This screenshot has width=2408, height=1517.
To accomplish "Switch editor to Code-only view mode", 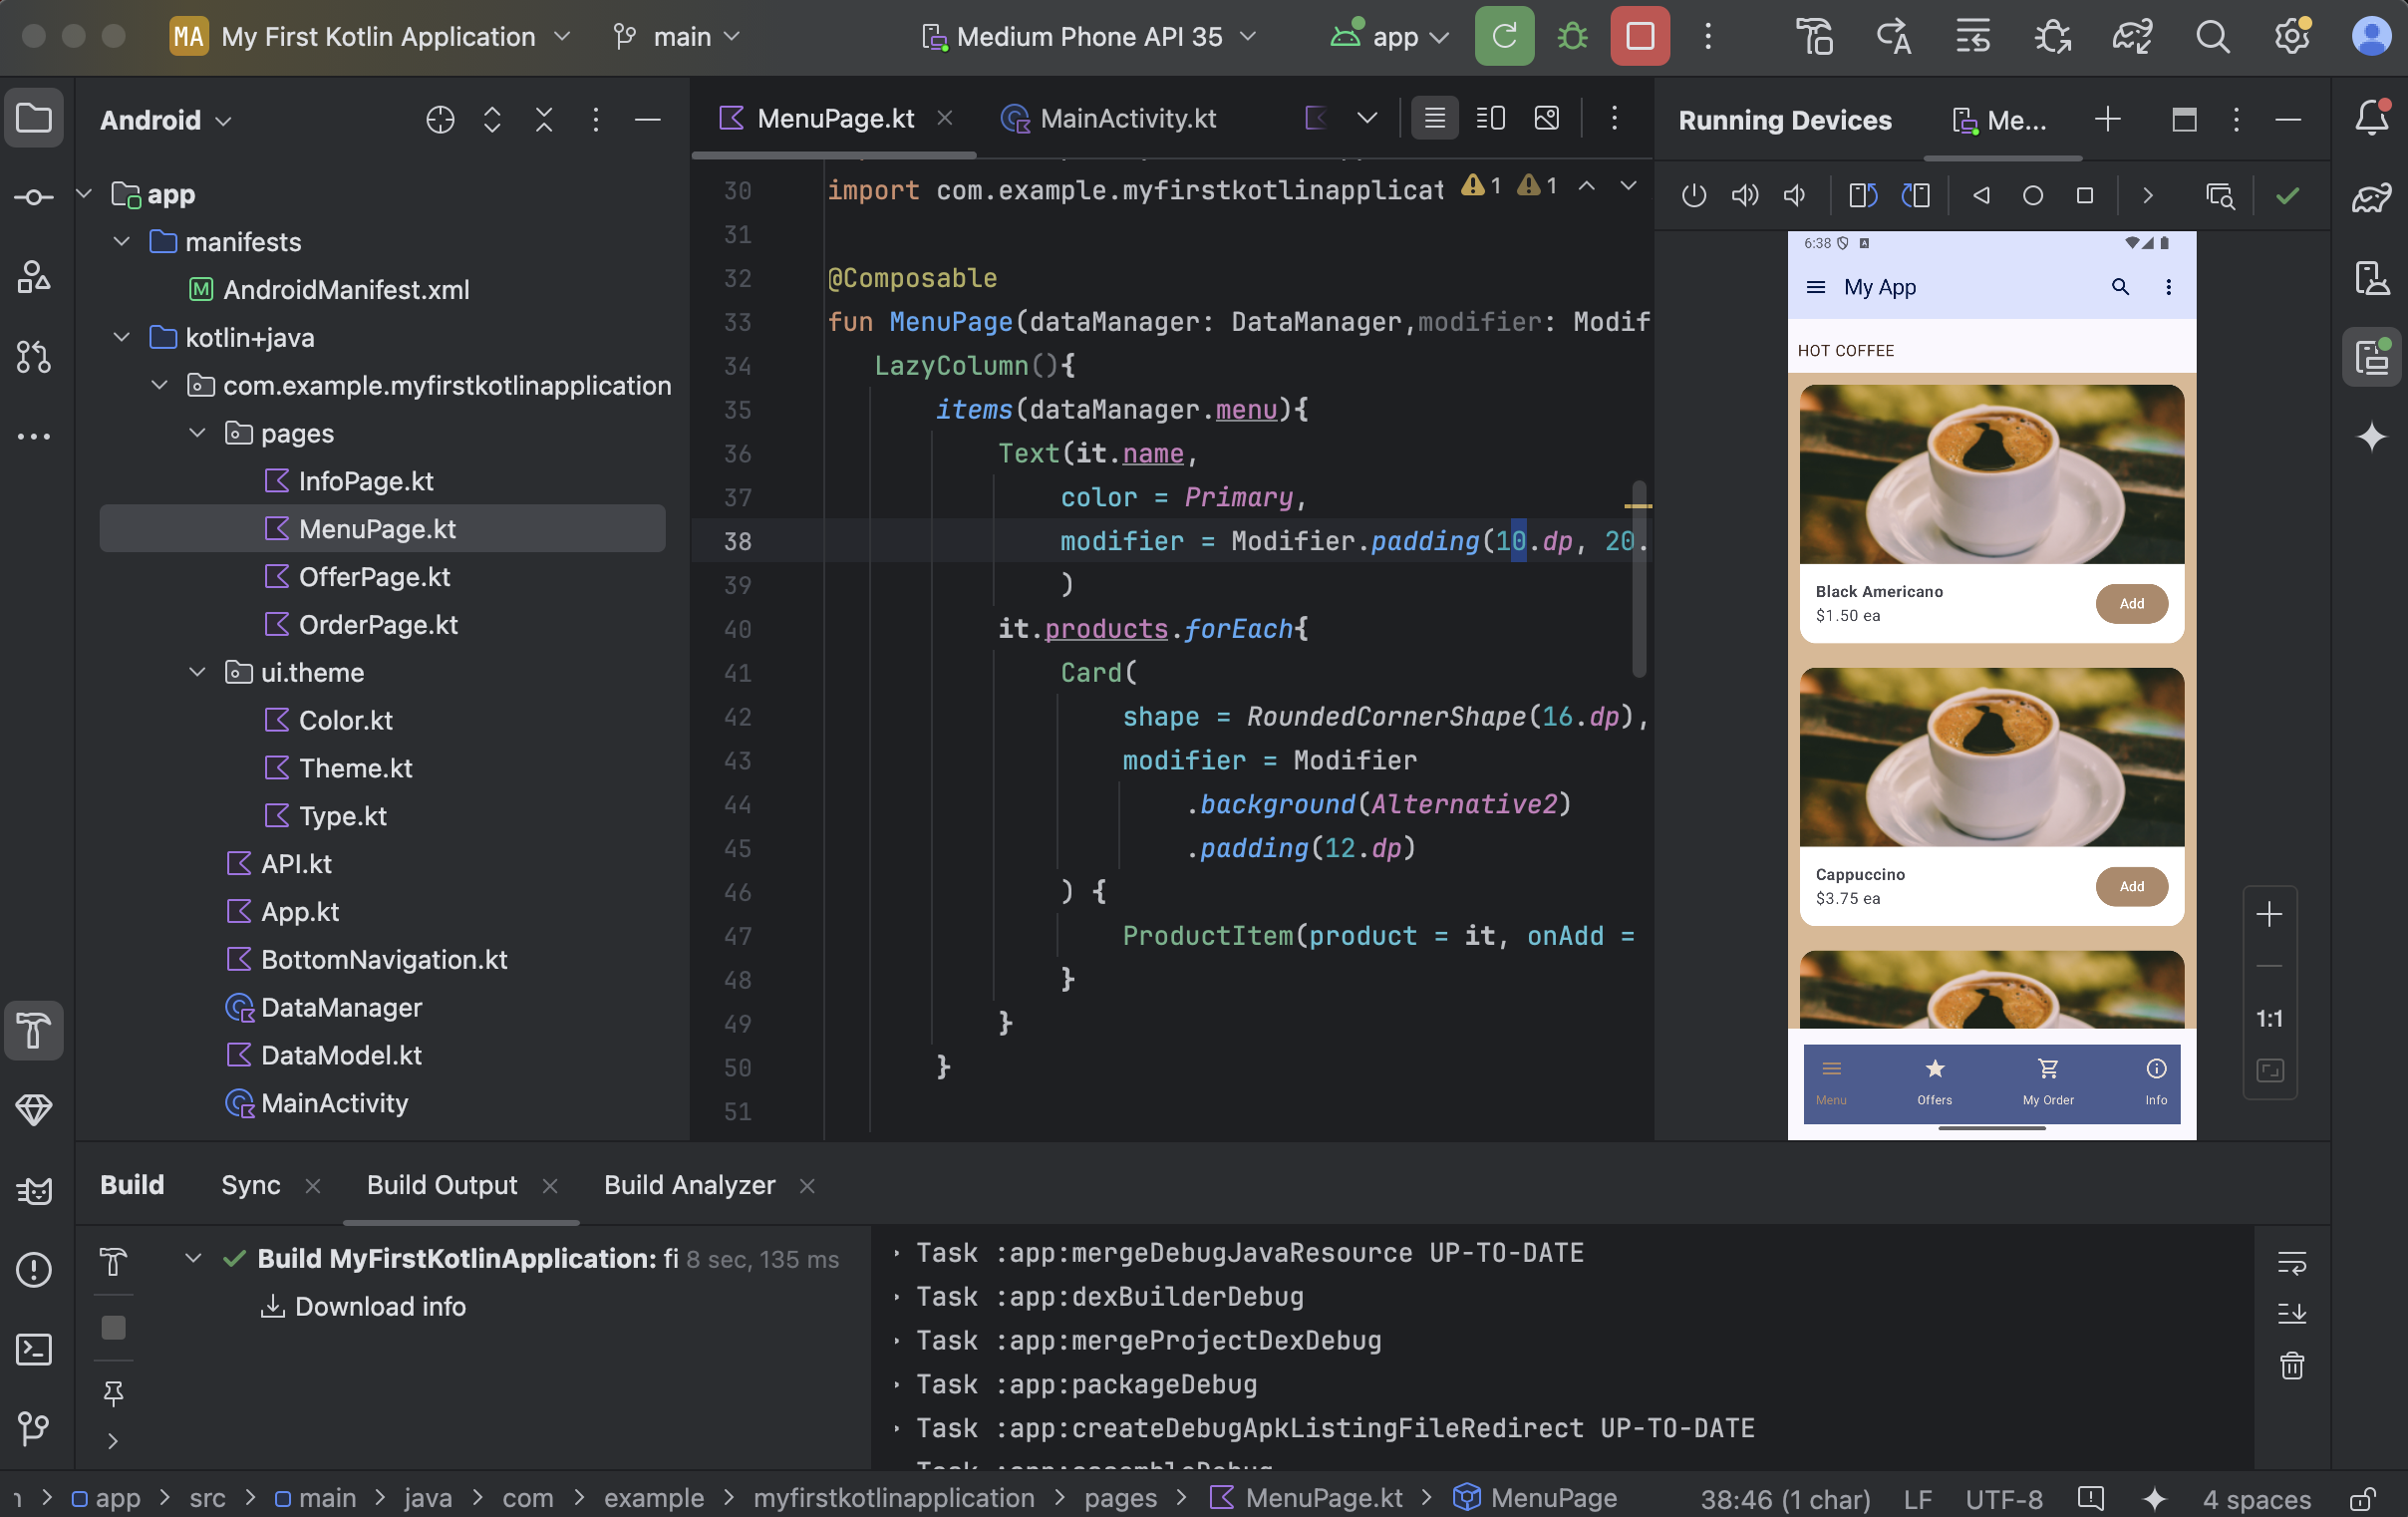I will tap(1434, 119).
